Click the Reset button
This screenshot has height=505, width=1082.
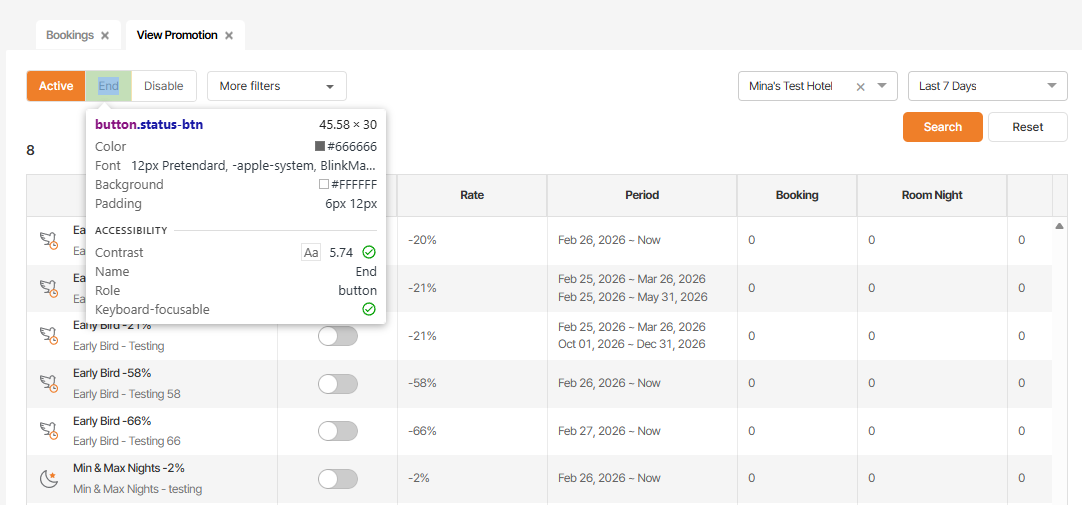1027,127
